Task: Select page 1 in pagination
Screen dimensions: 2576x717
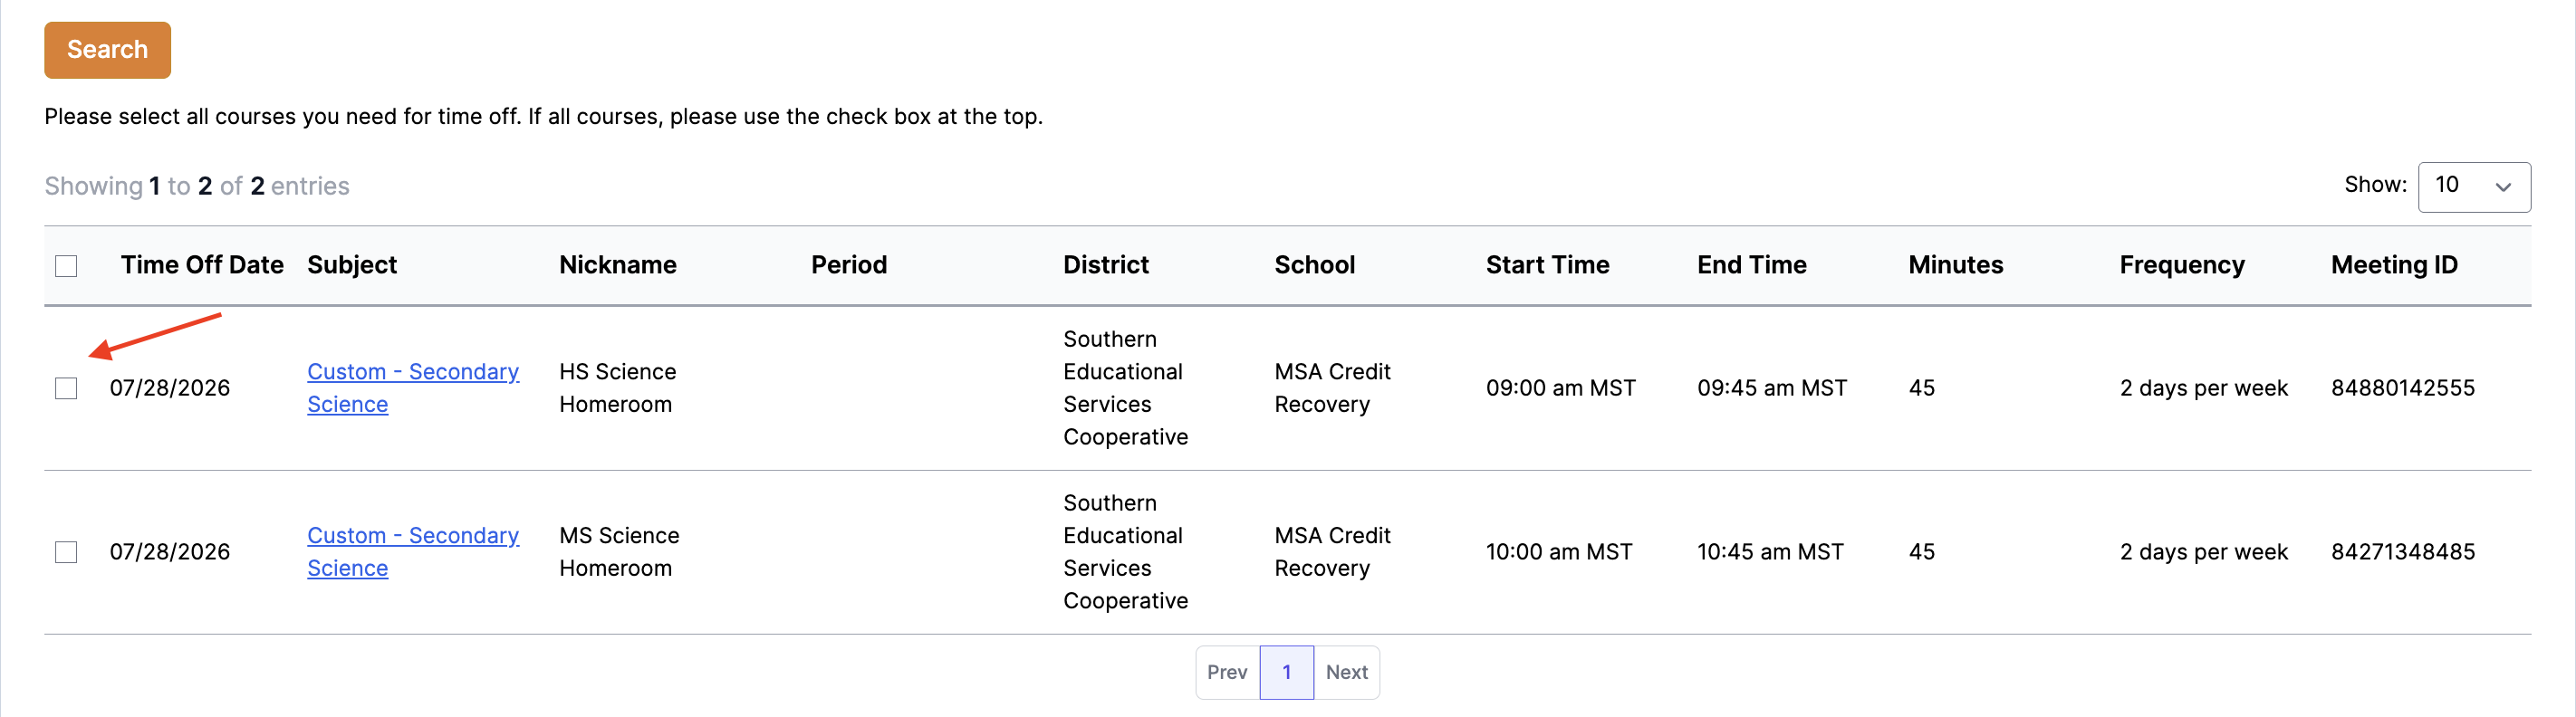Action: coord(1286,672)
